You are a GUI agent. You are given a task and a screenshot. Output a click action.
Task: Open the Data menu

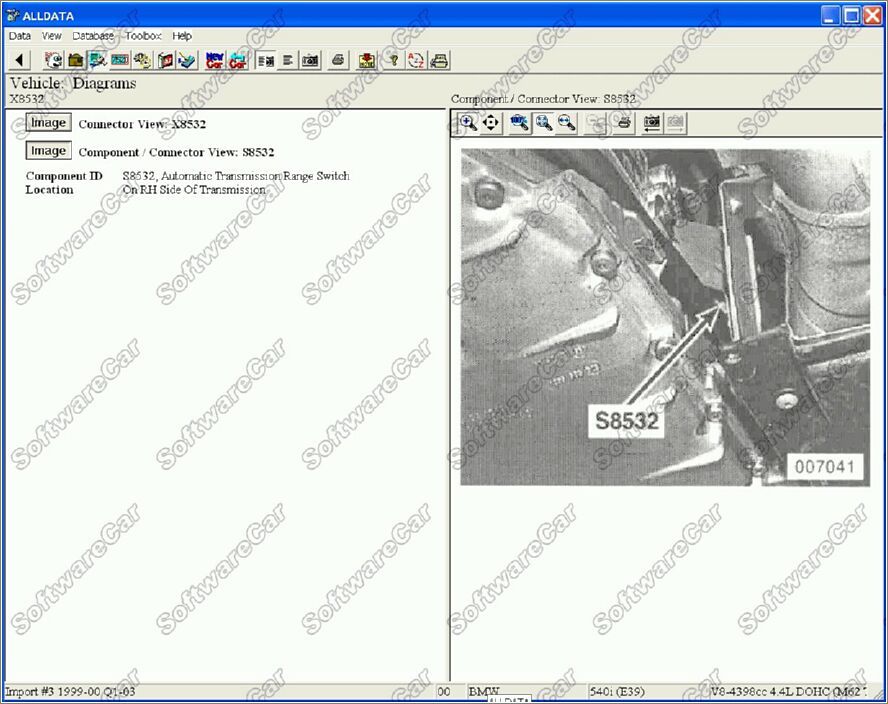20,36
